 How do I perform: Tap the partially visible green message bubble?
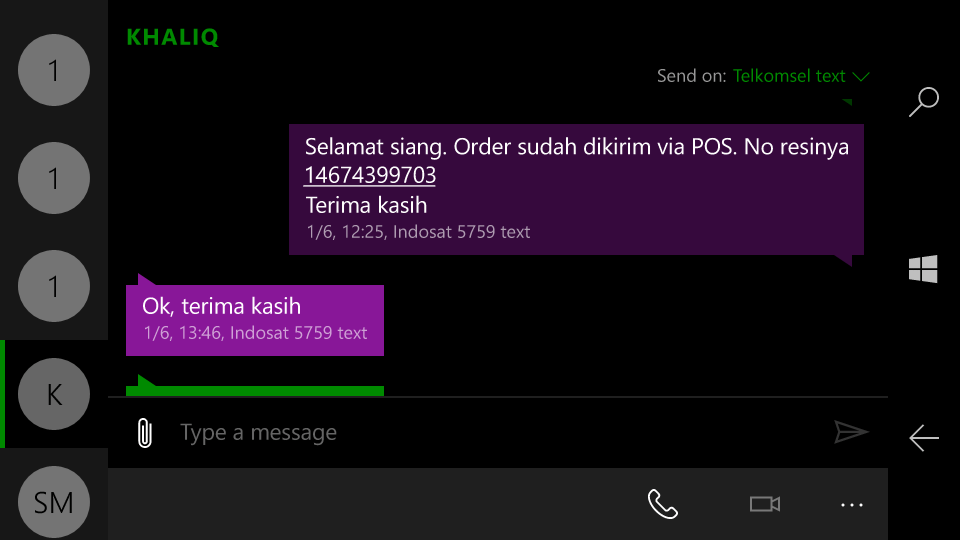pyautogui.click(x=255, y=391)
